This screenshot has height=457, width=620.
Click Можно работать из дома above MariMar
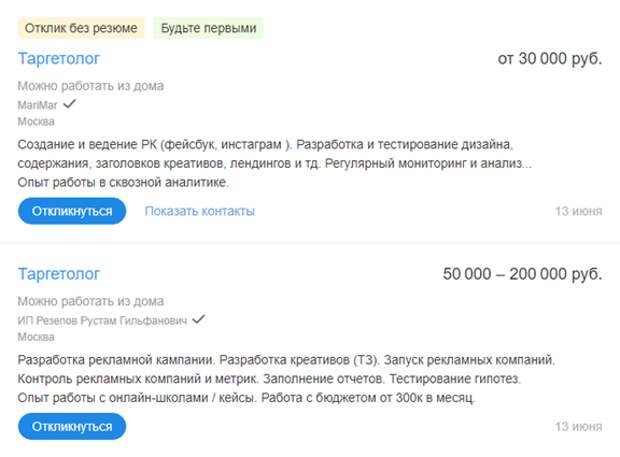[x=90, y=86]
